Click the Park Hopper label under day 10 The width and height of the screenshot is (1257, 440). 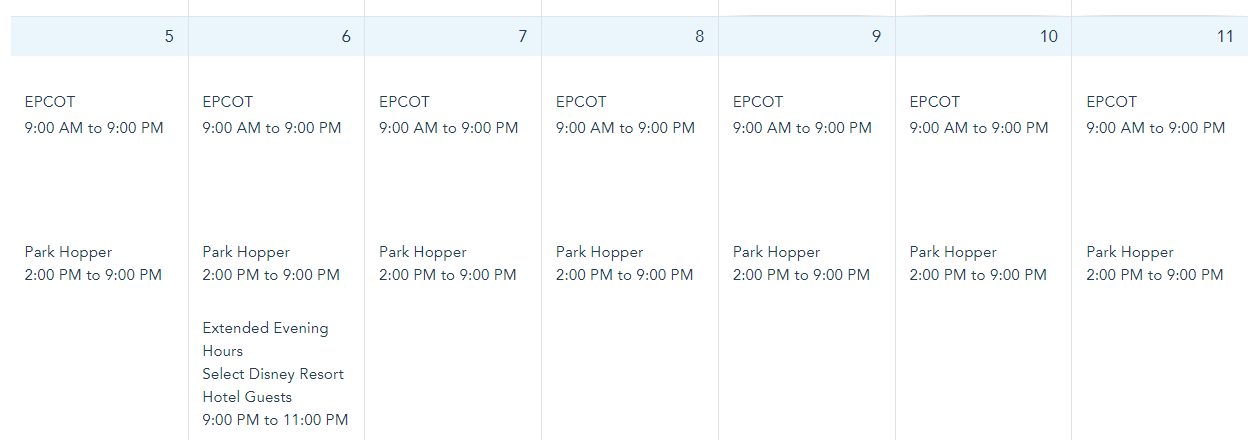[x=953, y=252]
